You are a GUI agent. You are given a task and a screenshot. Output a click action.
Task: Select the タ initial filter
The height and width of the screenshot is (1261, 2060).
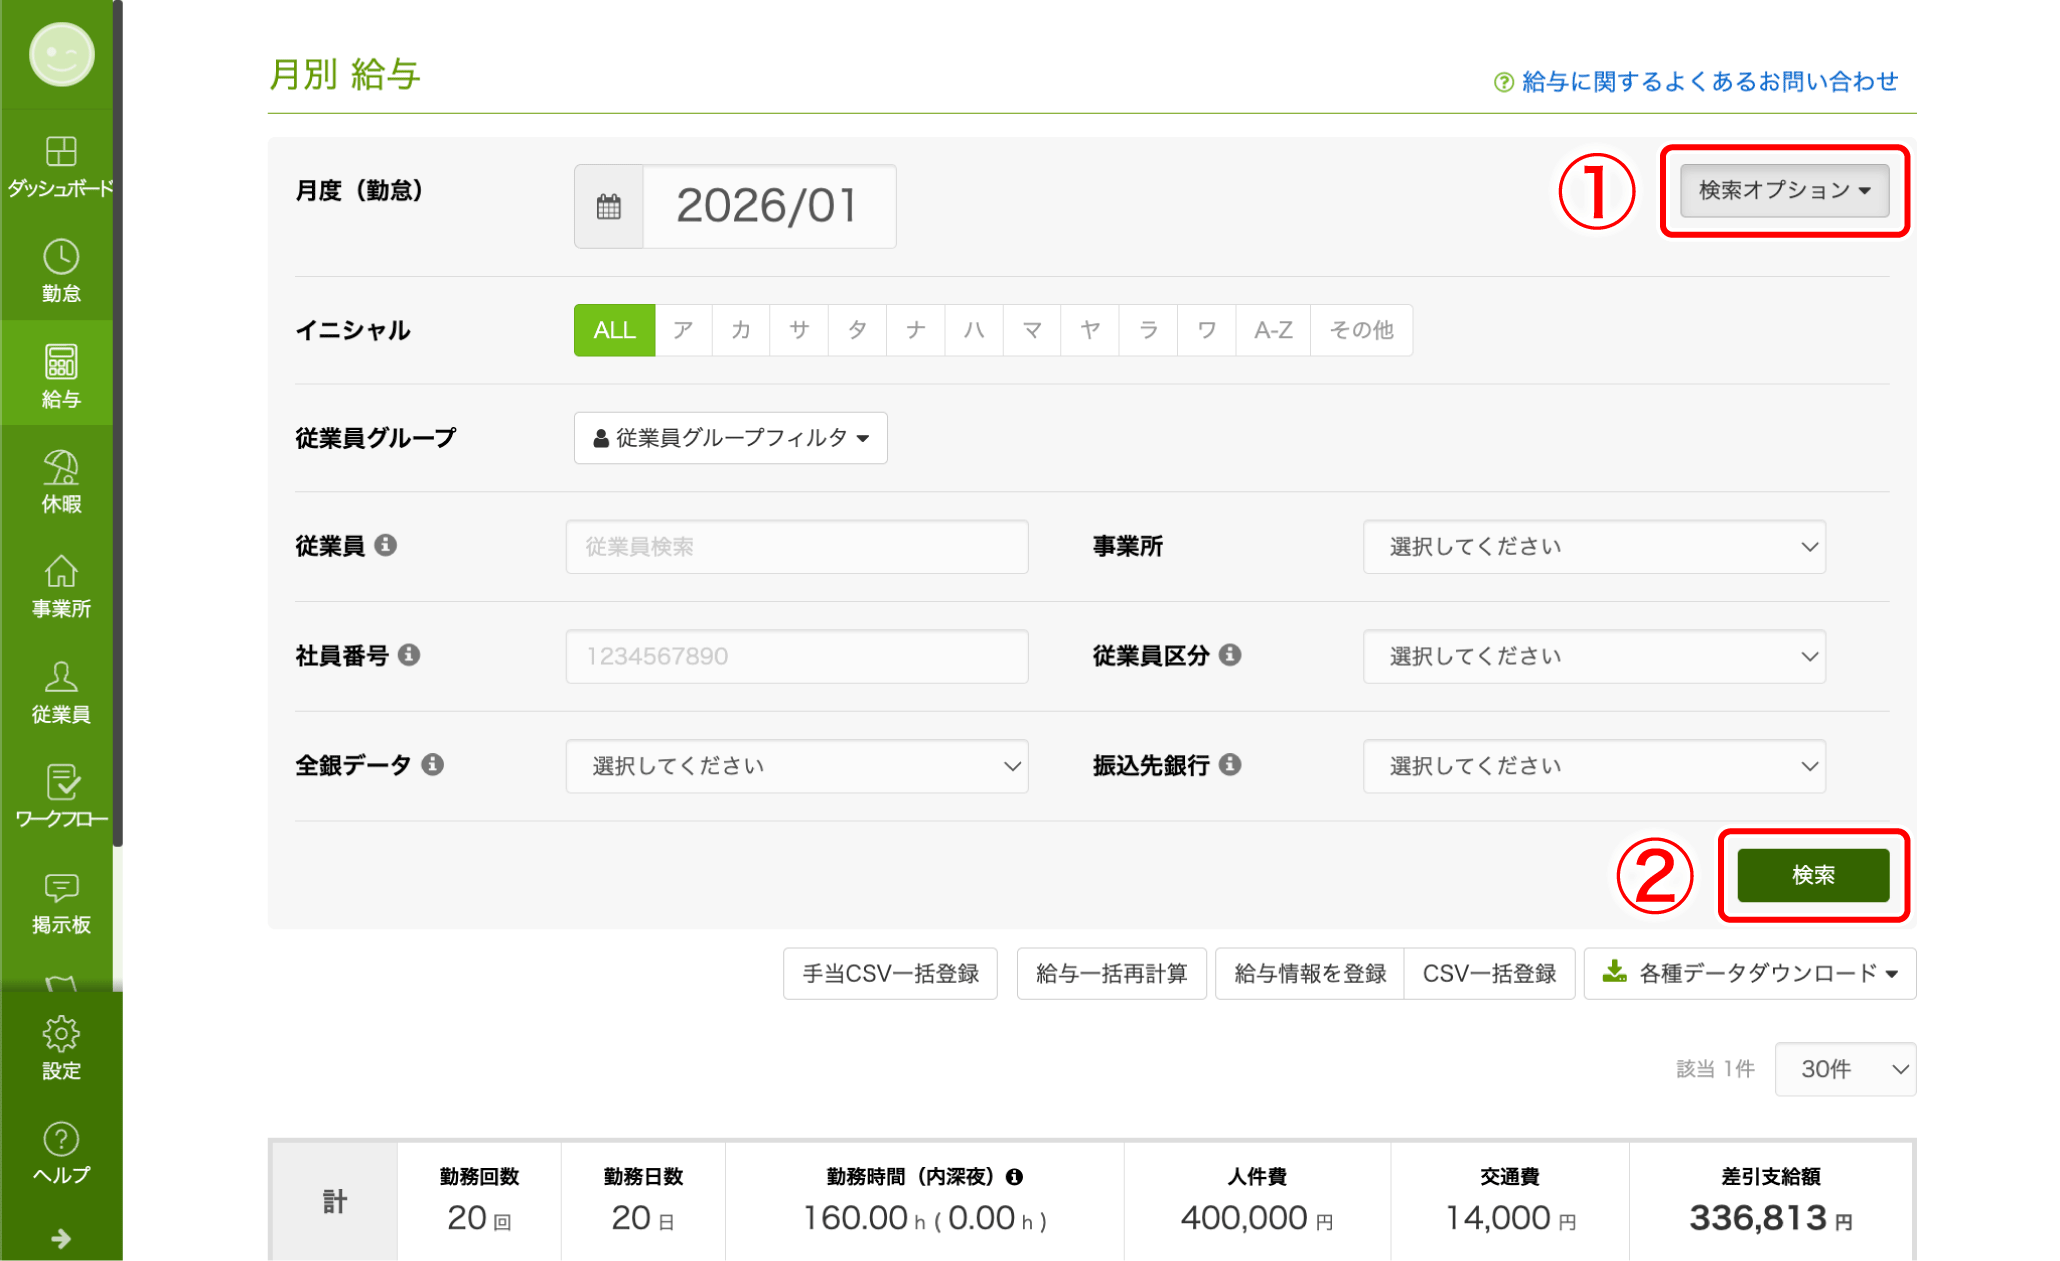click(x=857, y=330)
